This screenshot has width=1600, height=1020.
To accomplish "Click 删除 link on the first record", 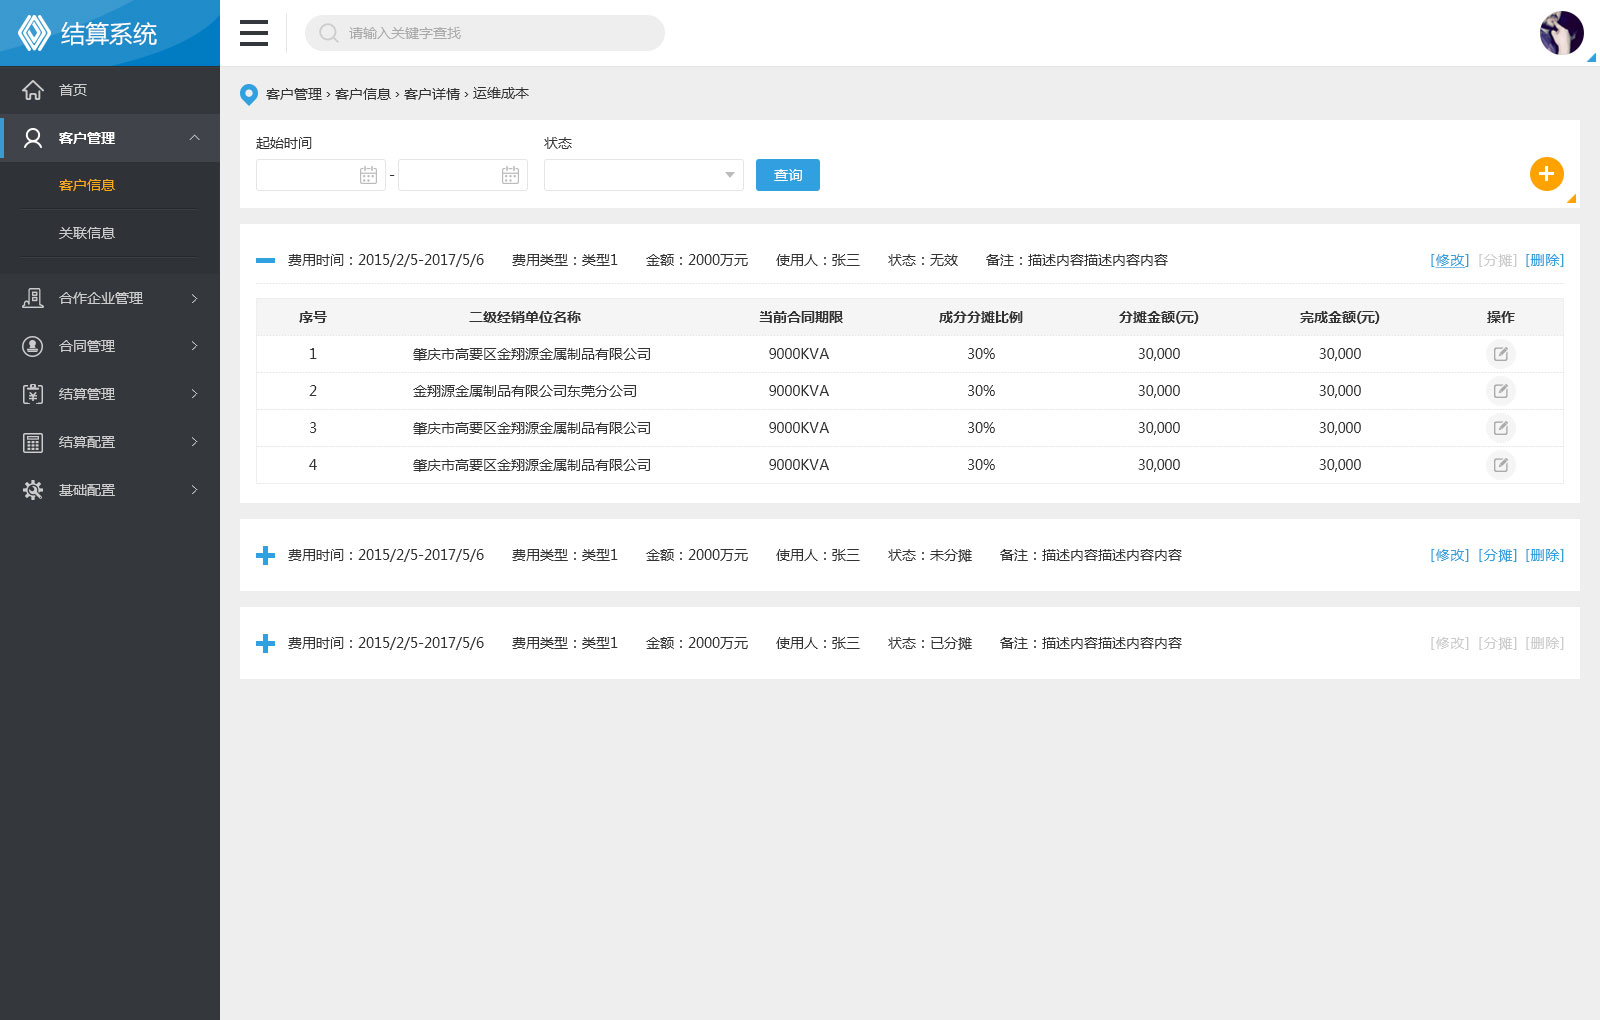I will 1544,260.
